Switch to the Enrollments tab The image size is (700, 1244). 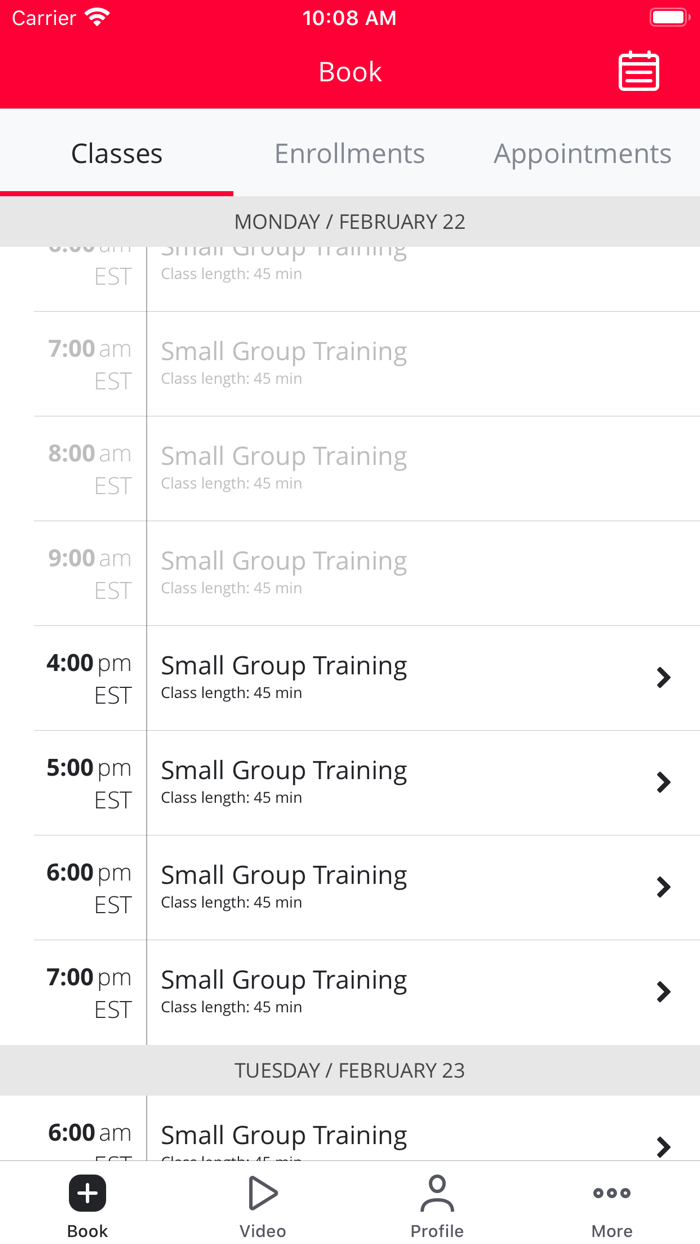click(350, 154)
